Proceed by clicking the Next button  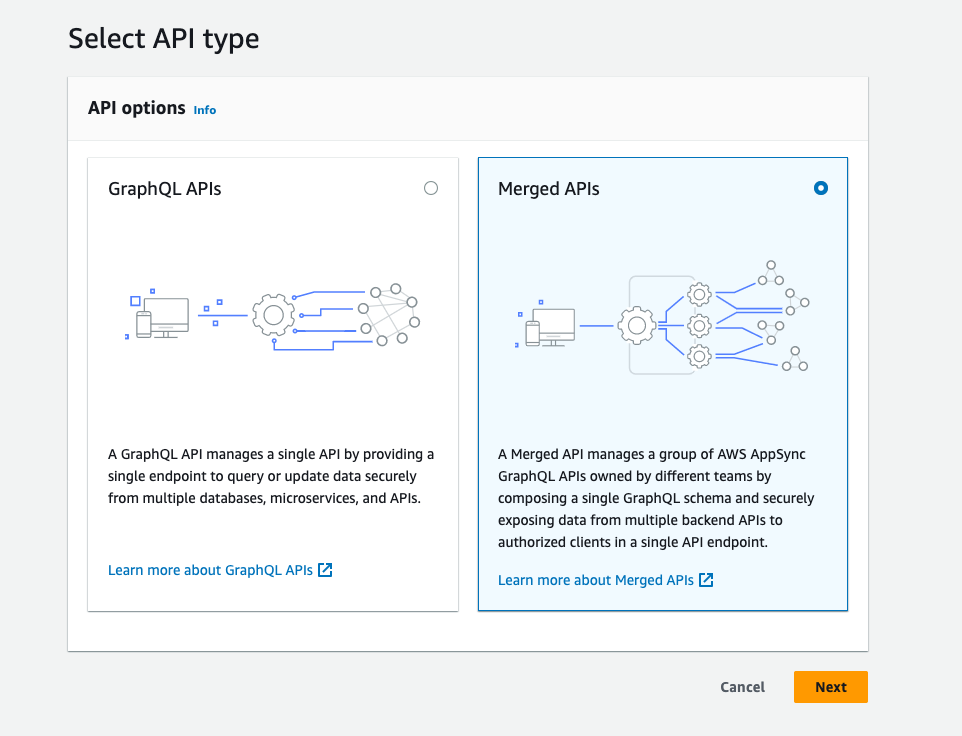pos(830,687)
